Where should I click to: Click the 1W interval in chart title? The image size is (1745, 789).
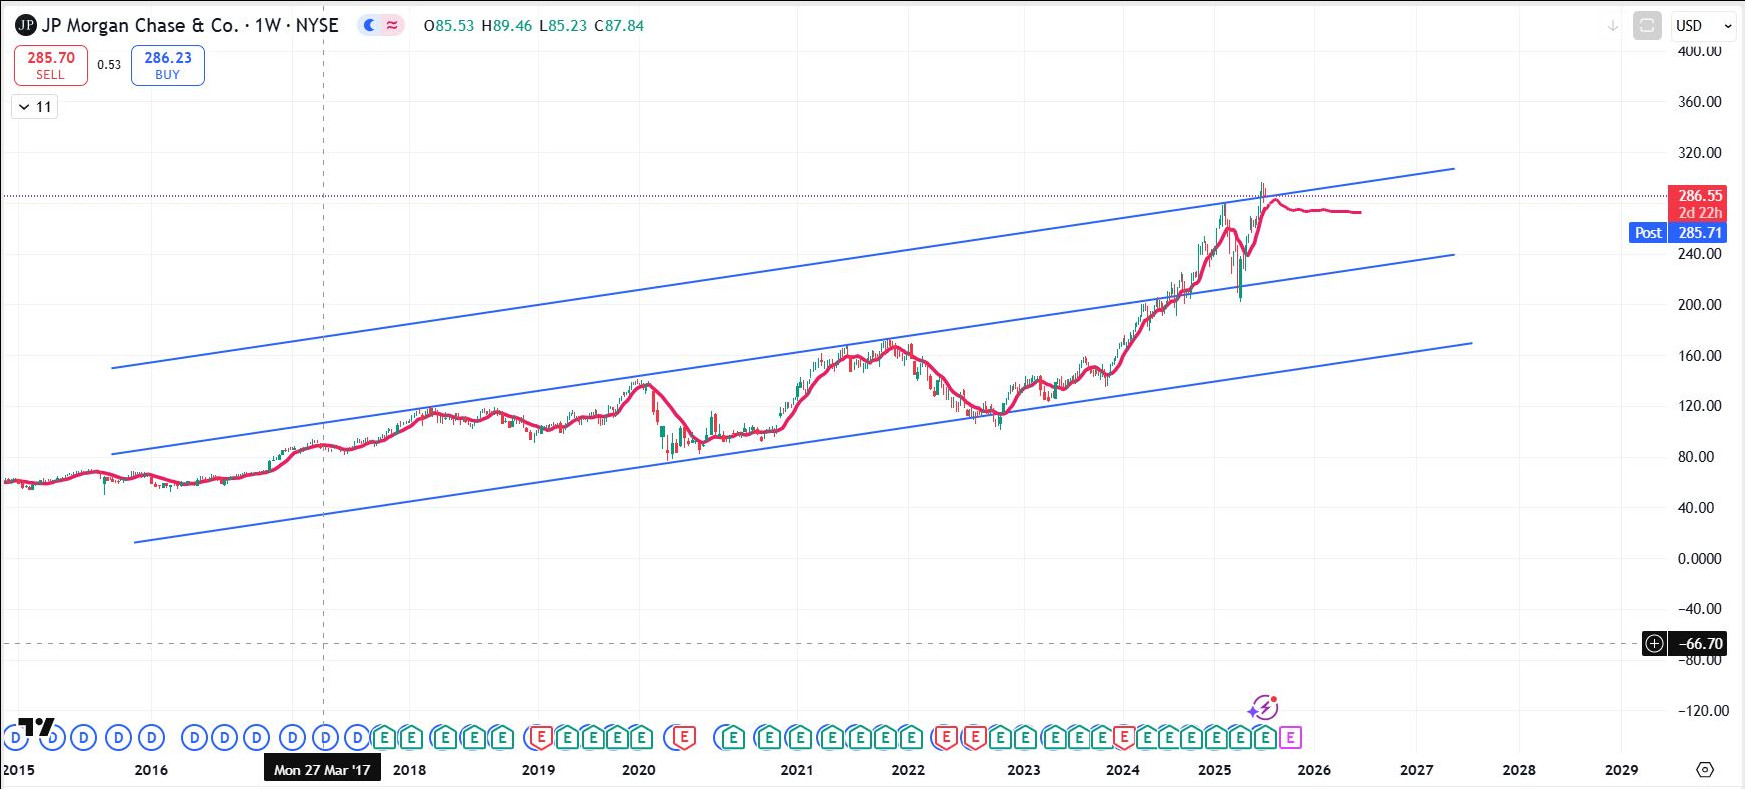(268, 25)
